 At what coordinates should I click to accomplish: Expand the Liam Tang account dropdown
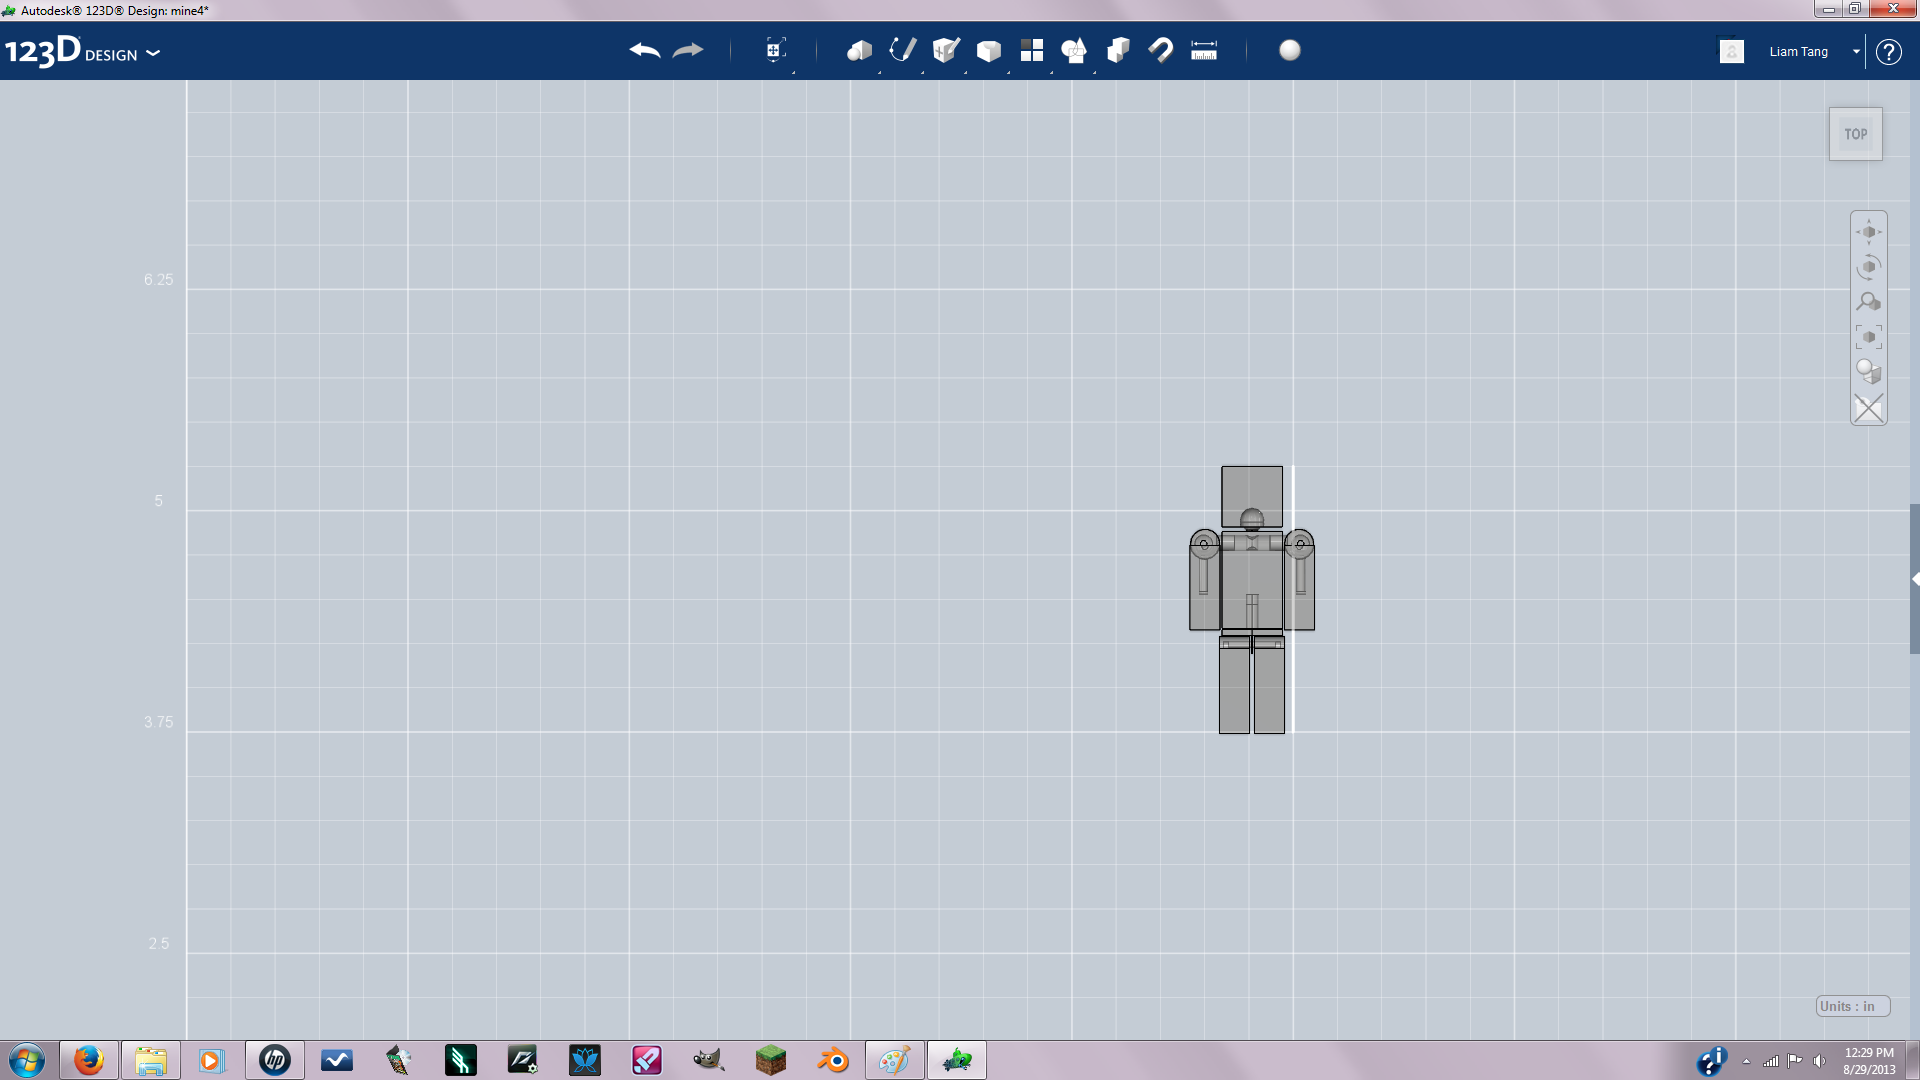click(1856, 52)
